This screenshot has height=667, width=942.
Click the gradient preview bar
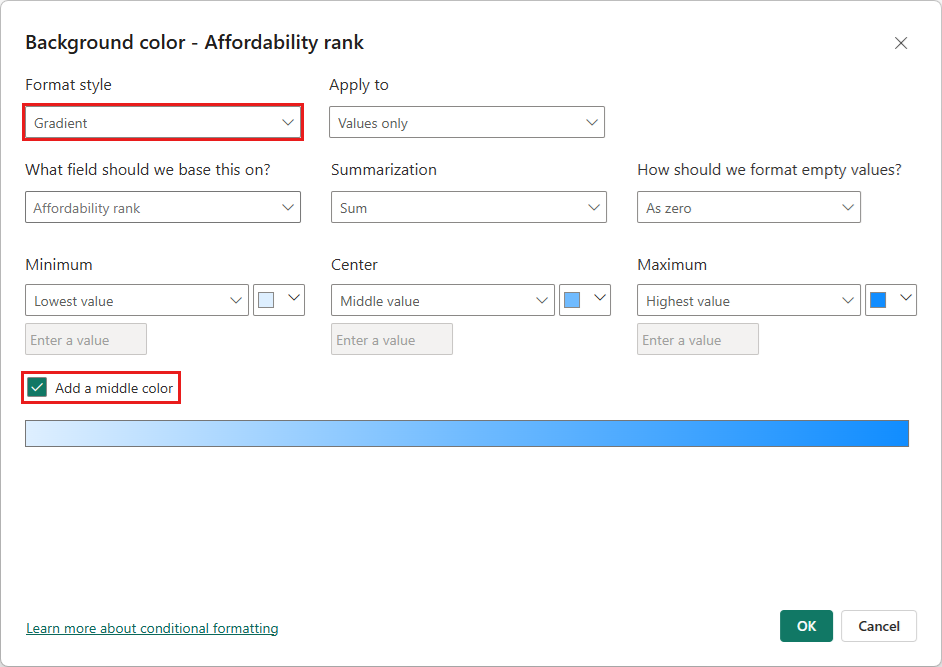pos(467,432)
